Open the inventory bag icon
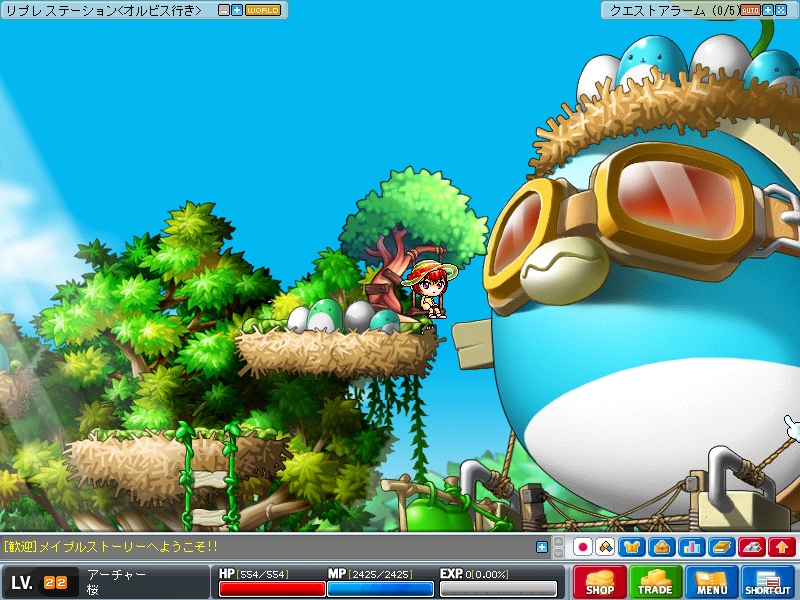This screenshot has width=800, height=600. 662,547
